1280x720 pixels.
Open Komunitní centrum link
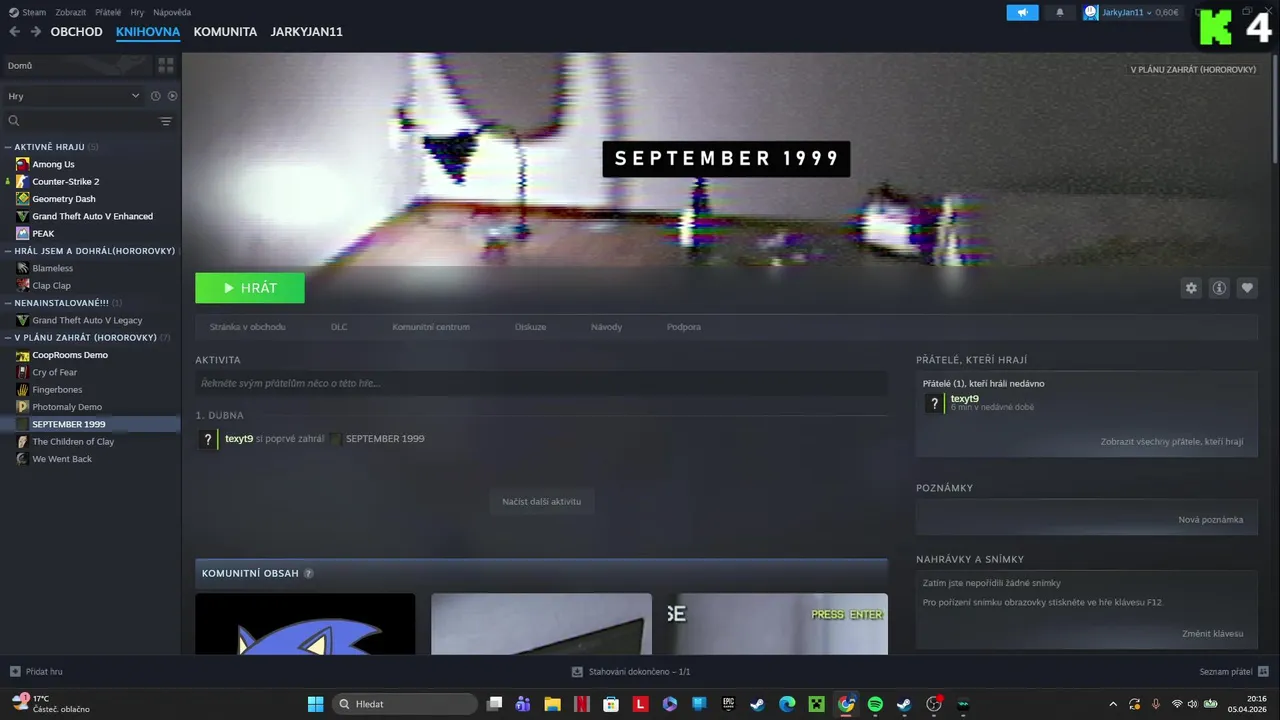pos(431,327)
